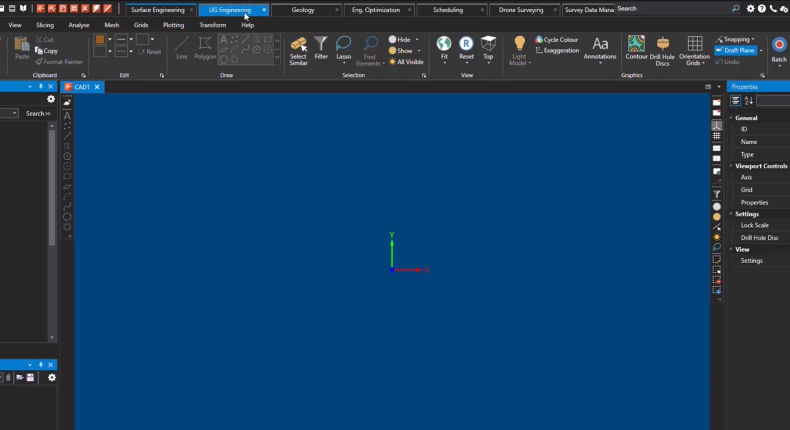Click the Copy button
This screenshot has width=790, height=430.
pyautogui.click(x=46, y=51)
